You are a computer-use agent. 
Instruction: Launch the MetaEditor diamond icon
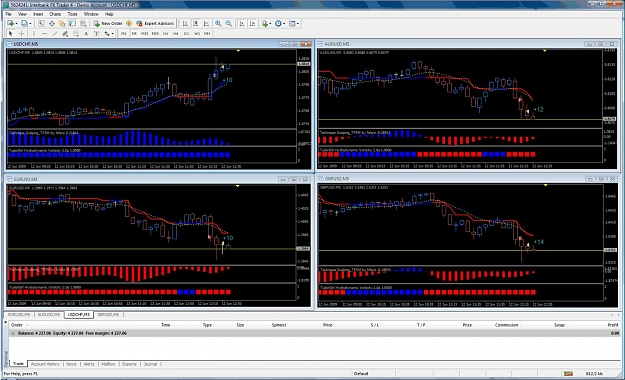click(129, 24)
